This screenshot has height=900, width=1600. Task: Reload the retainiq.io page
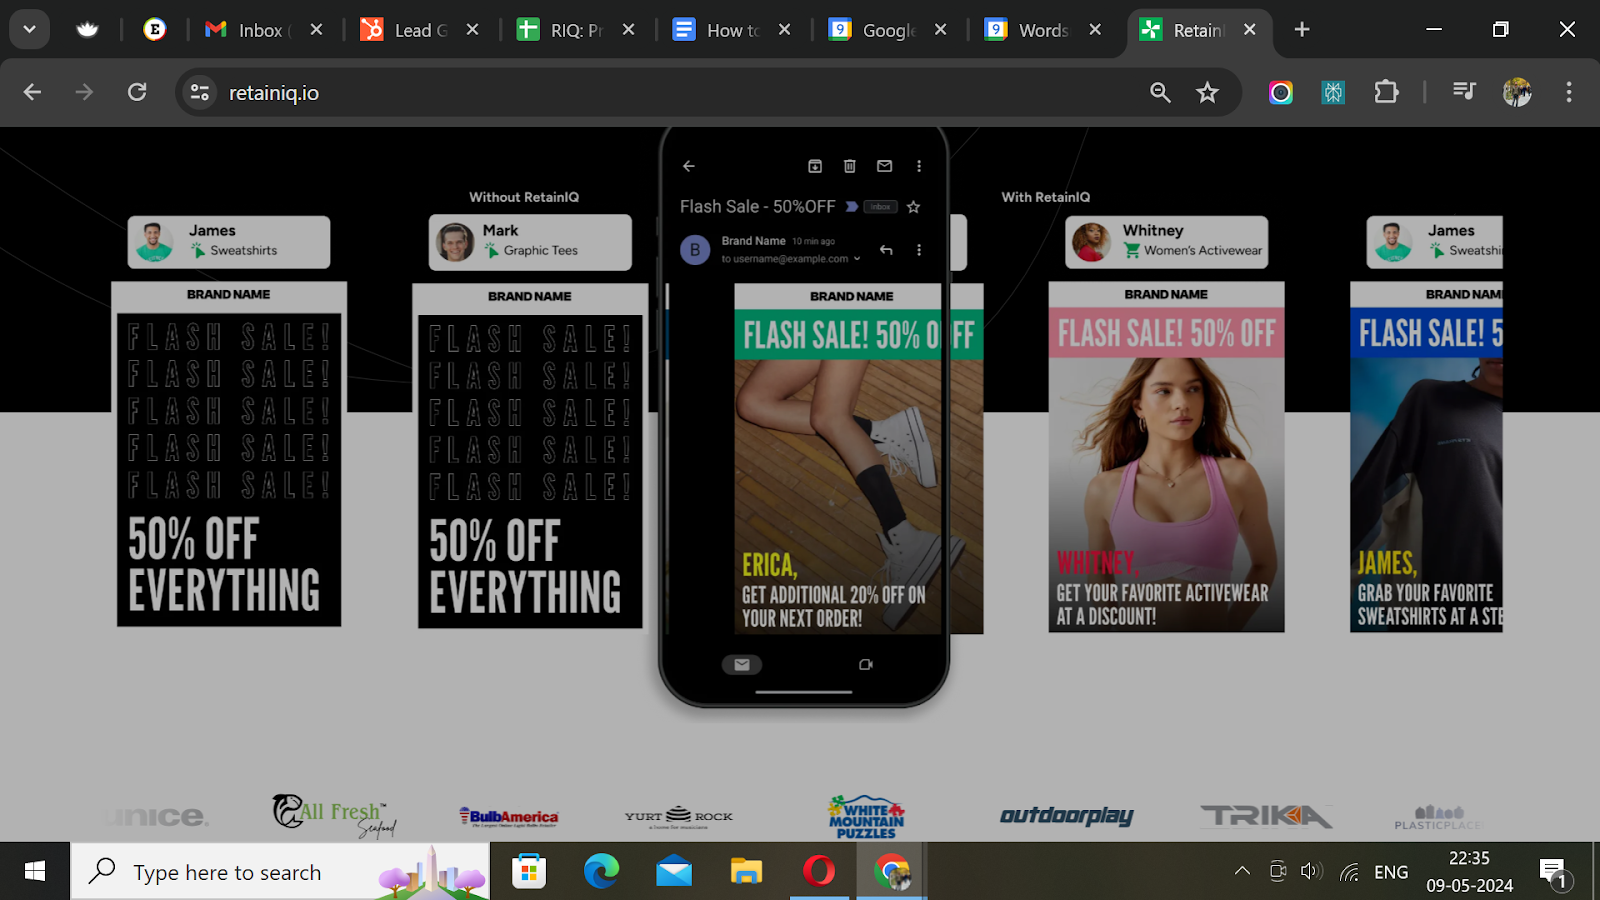click(137, 93)
